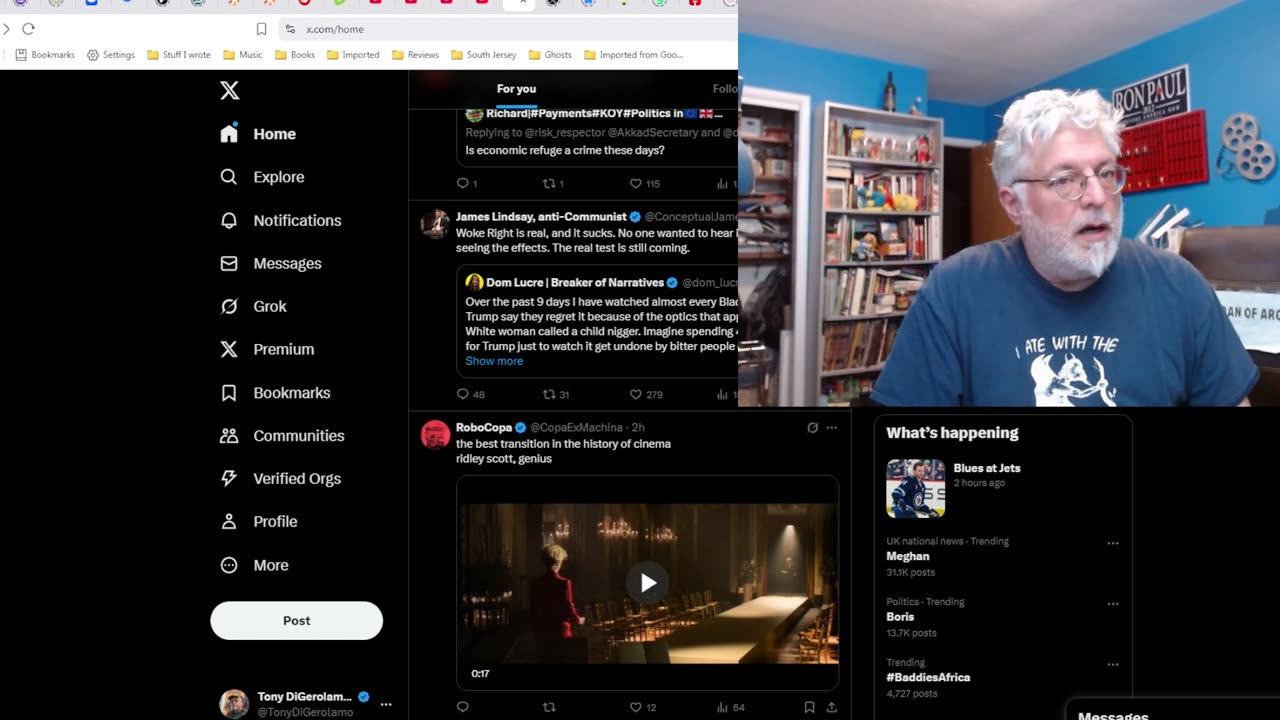Image resolution: width=1280 pixels, height=720 pixels.
Task: Reload the page in browser toolbar
Action: coord(28,29)
